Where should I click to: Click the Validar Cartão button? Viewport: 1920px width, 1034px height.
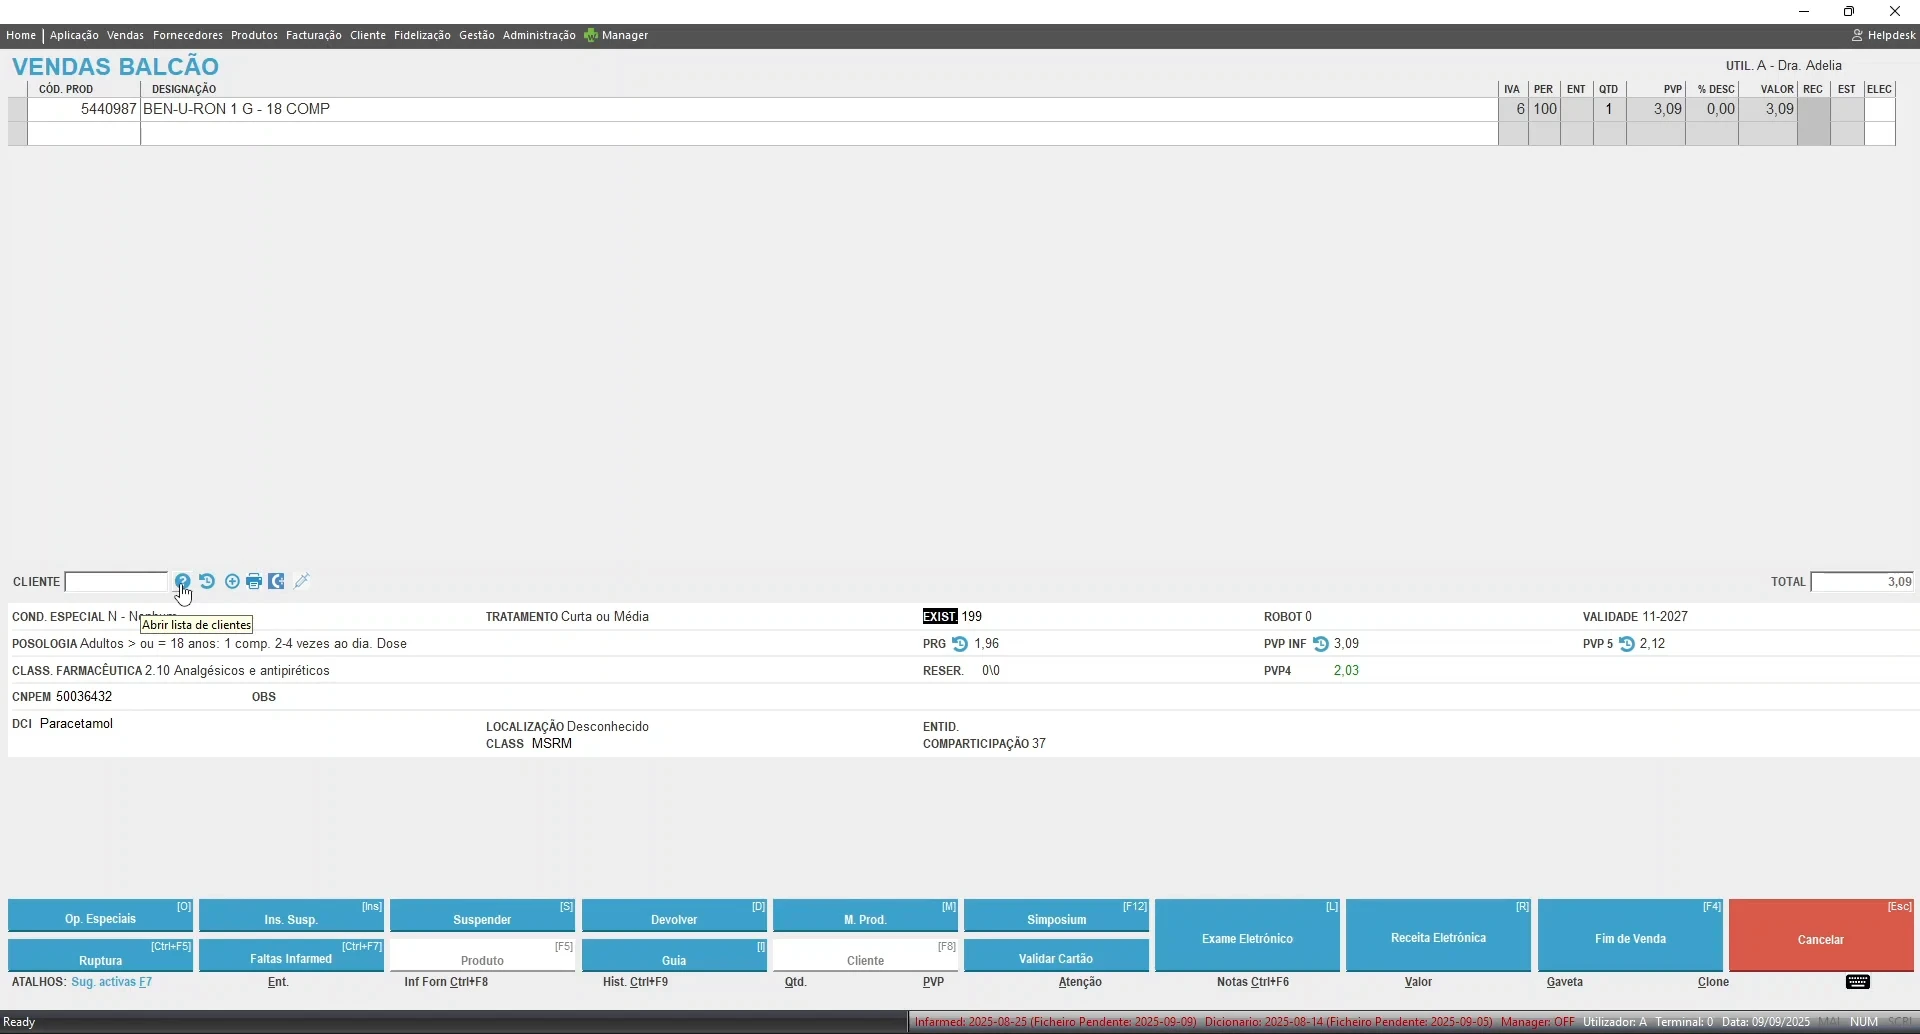tap(1056, 958)
